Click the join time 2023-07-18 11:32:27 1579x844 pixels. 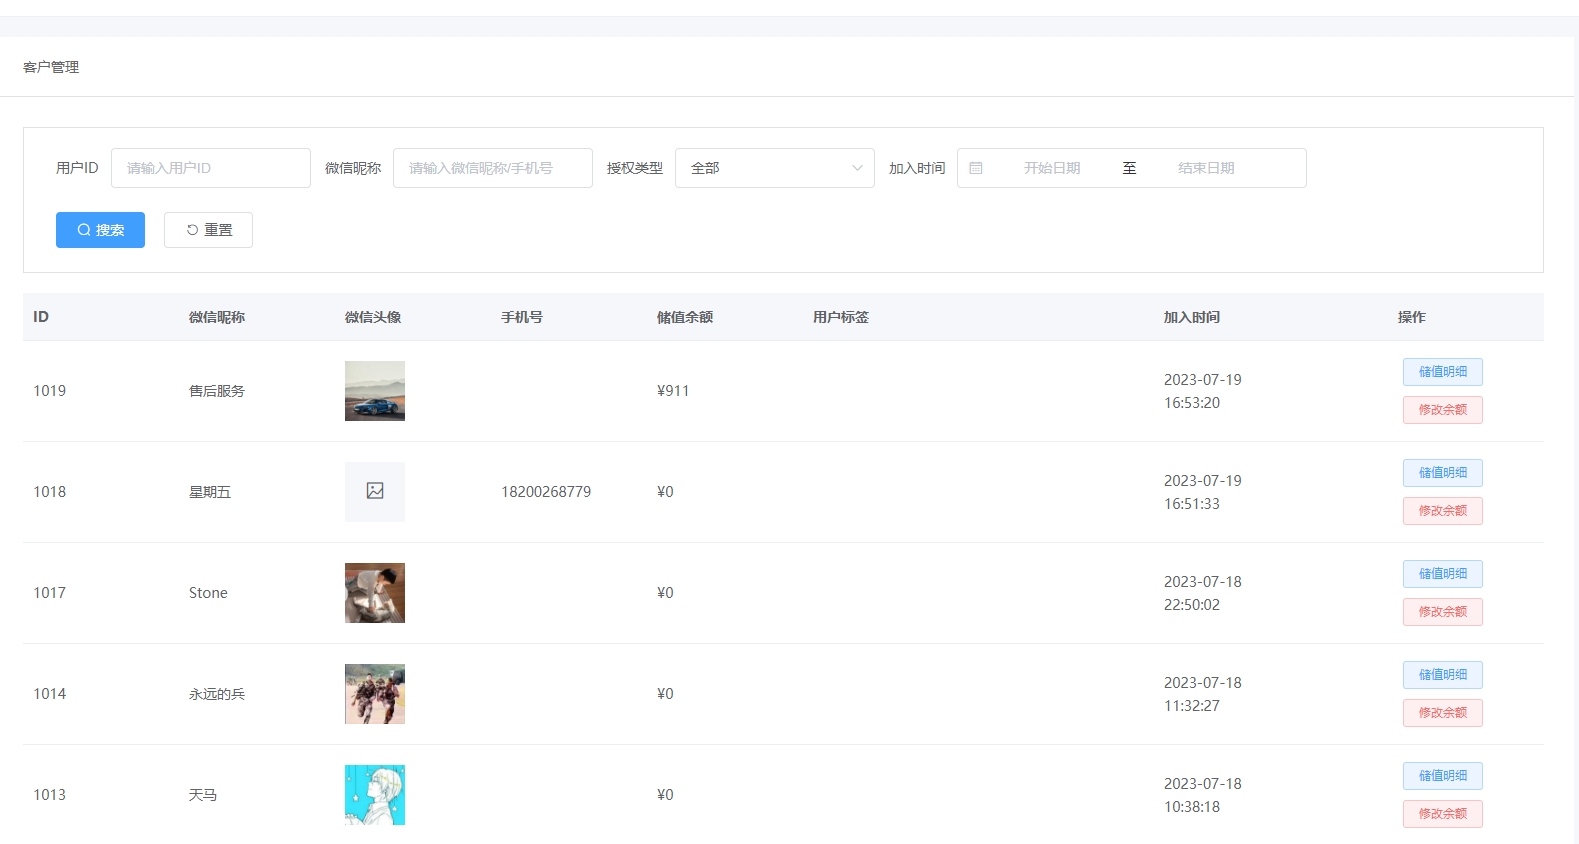1203,694
